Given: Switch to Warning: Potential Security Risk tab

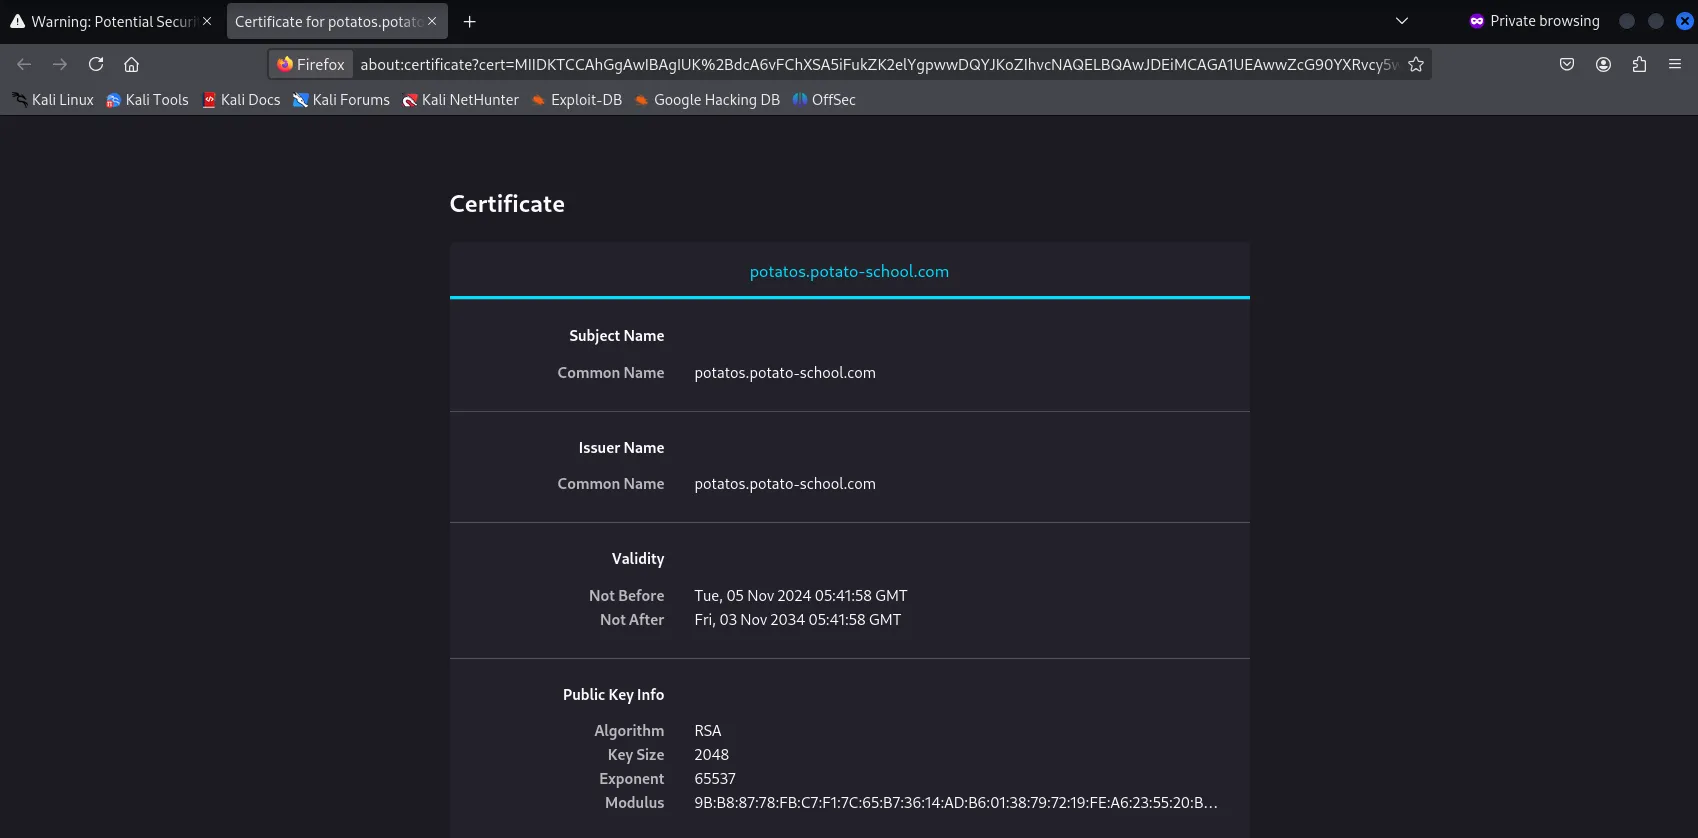Looking at the screenshot, I should tap(111, 21).
